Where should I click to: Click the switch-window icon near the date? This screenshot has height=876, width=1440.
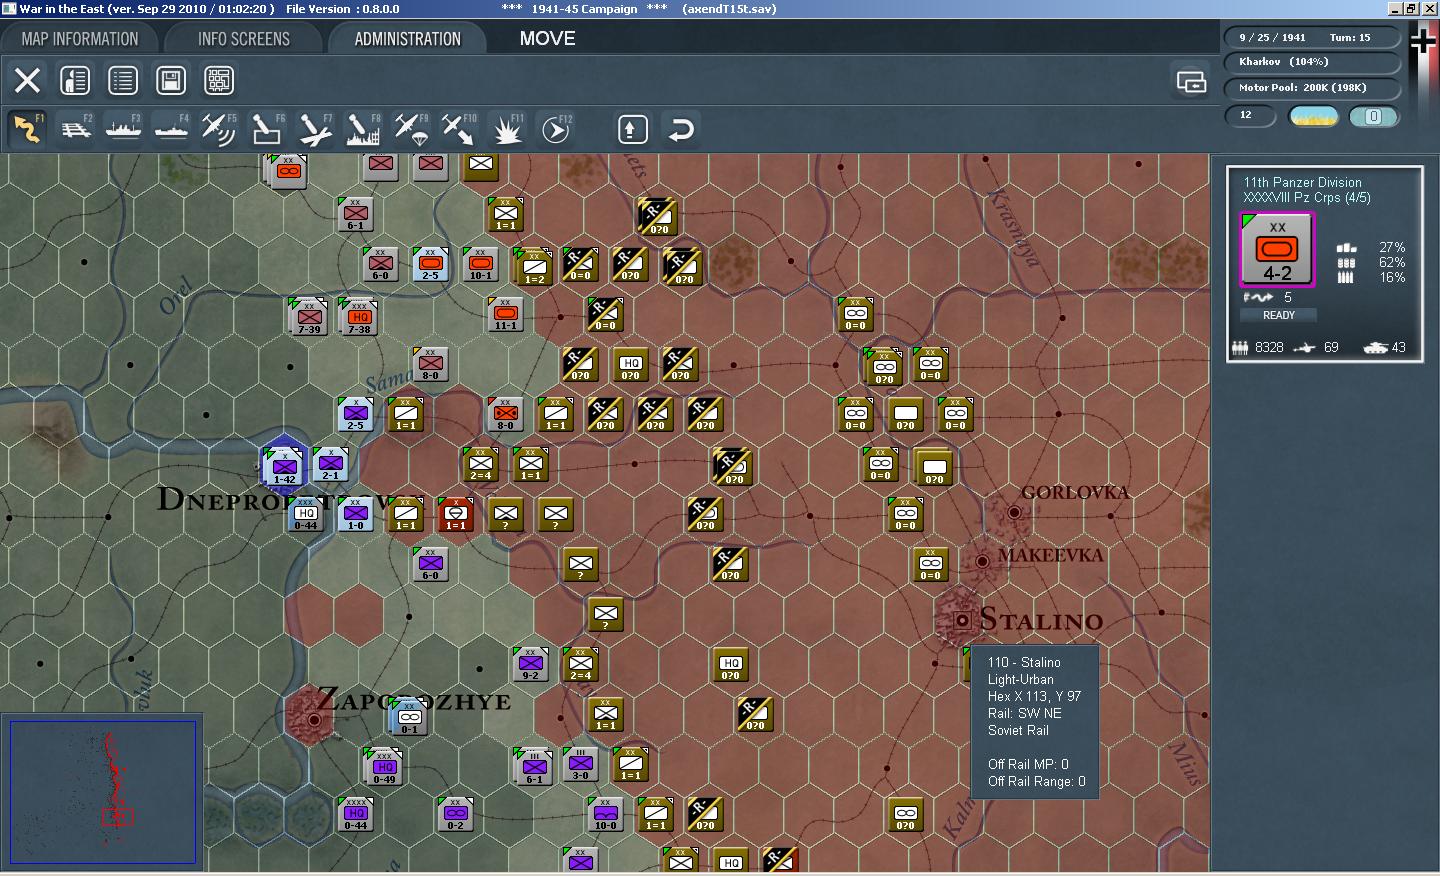pos(1191,81)
